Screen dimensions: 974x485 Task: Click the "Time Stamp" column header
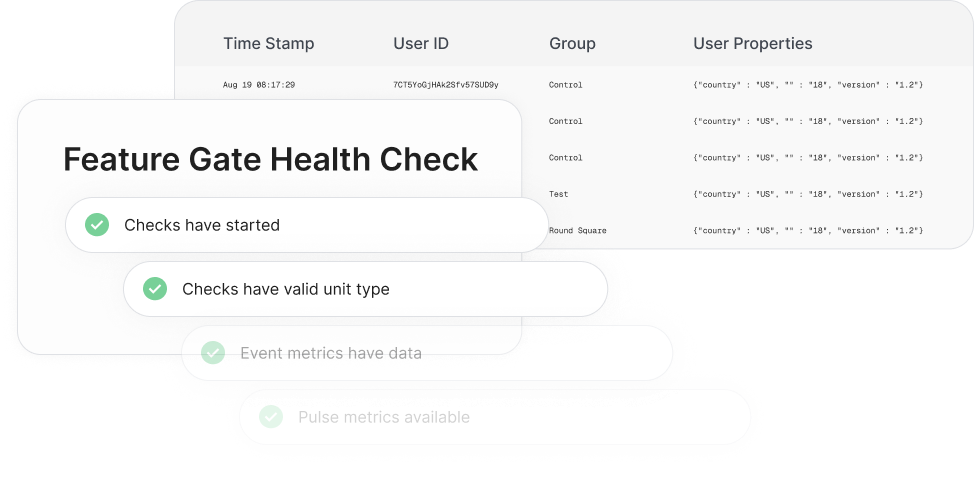269,43
